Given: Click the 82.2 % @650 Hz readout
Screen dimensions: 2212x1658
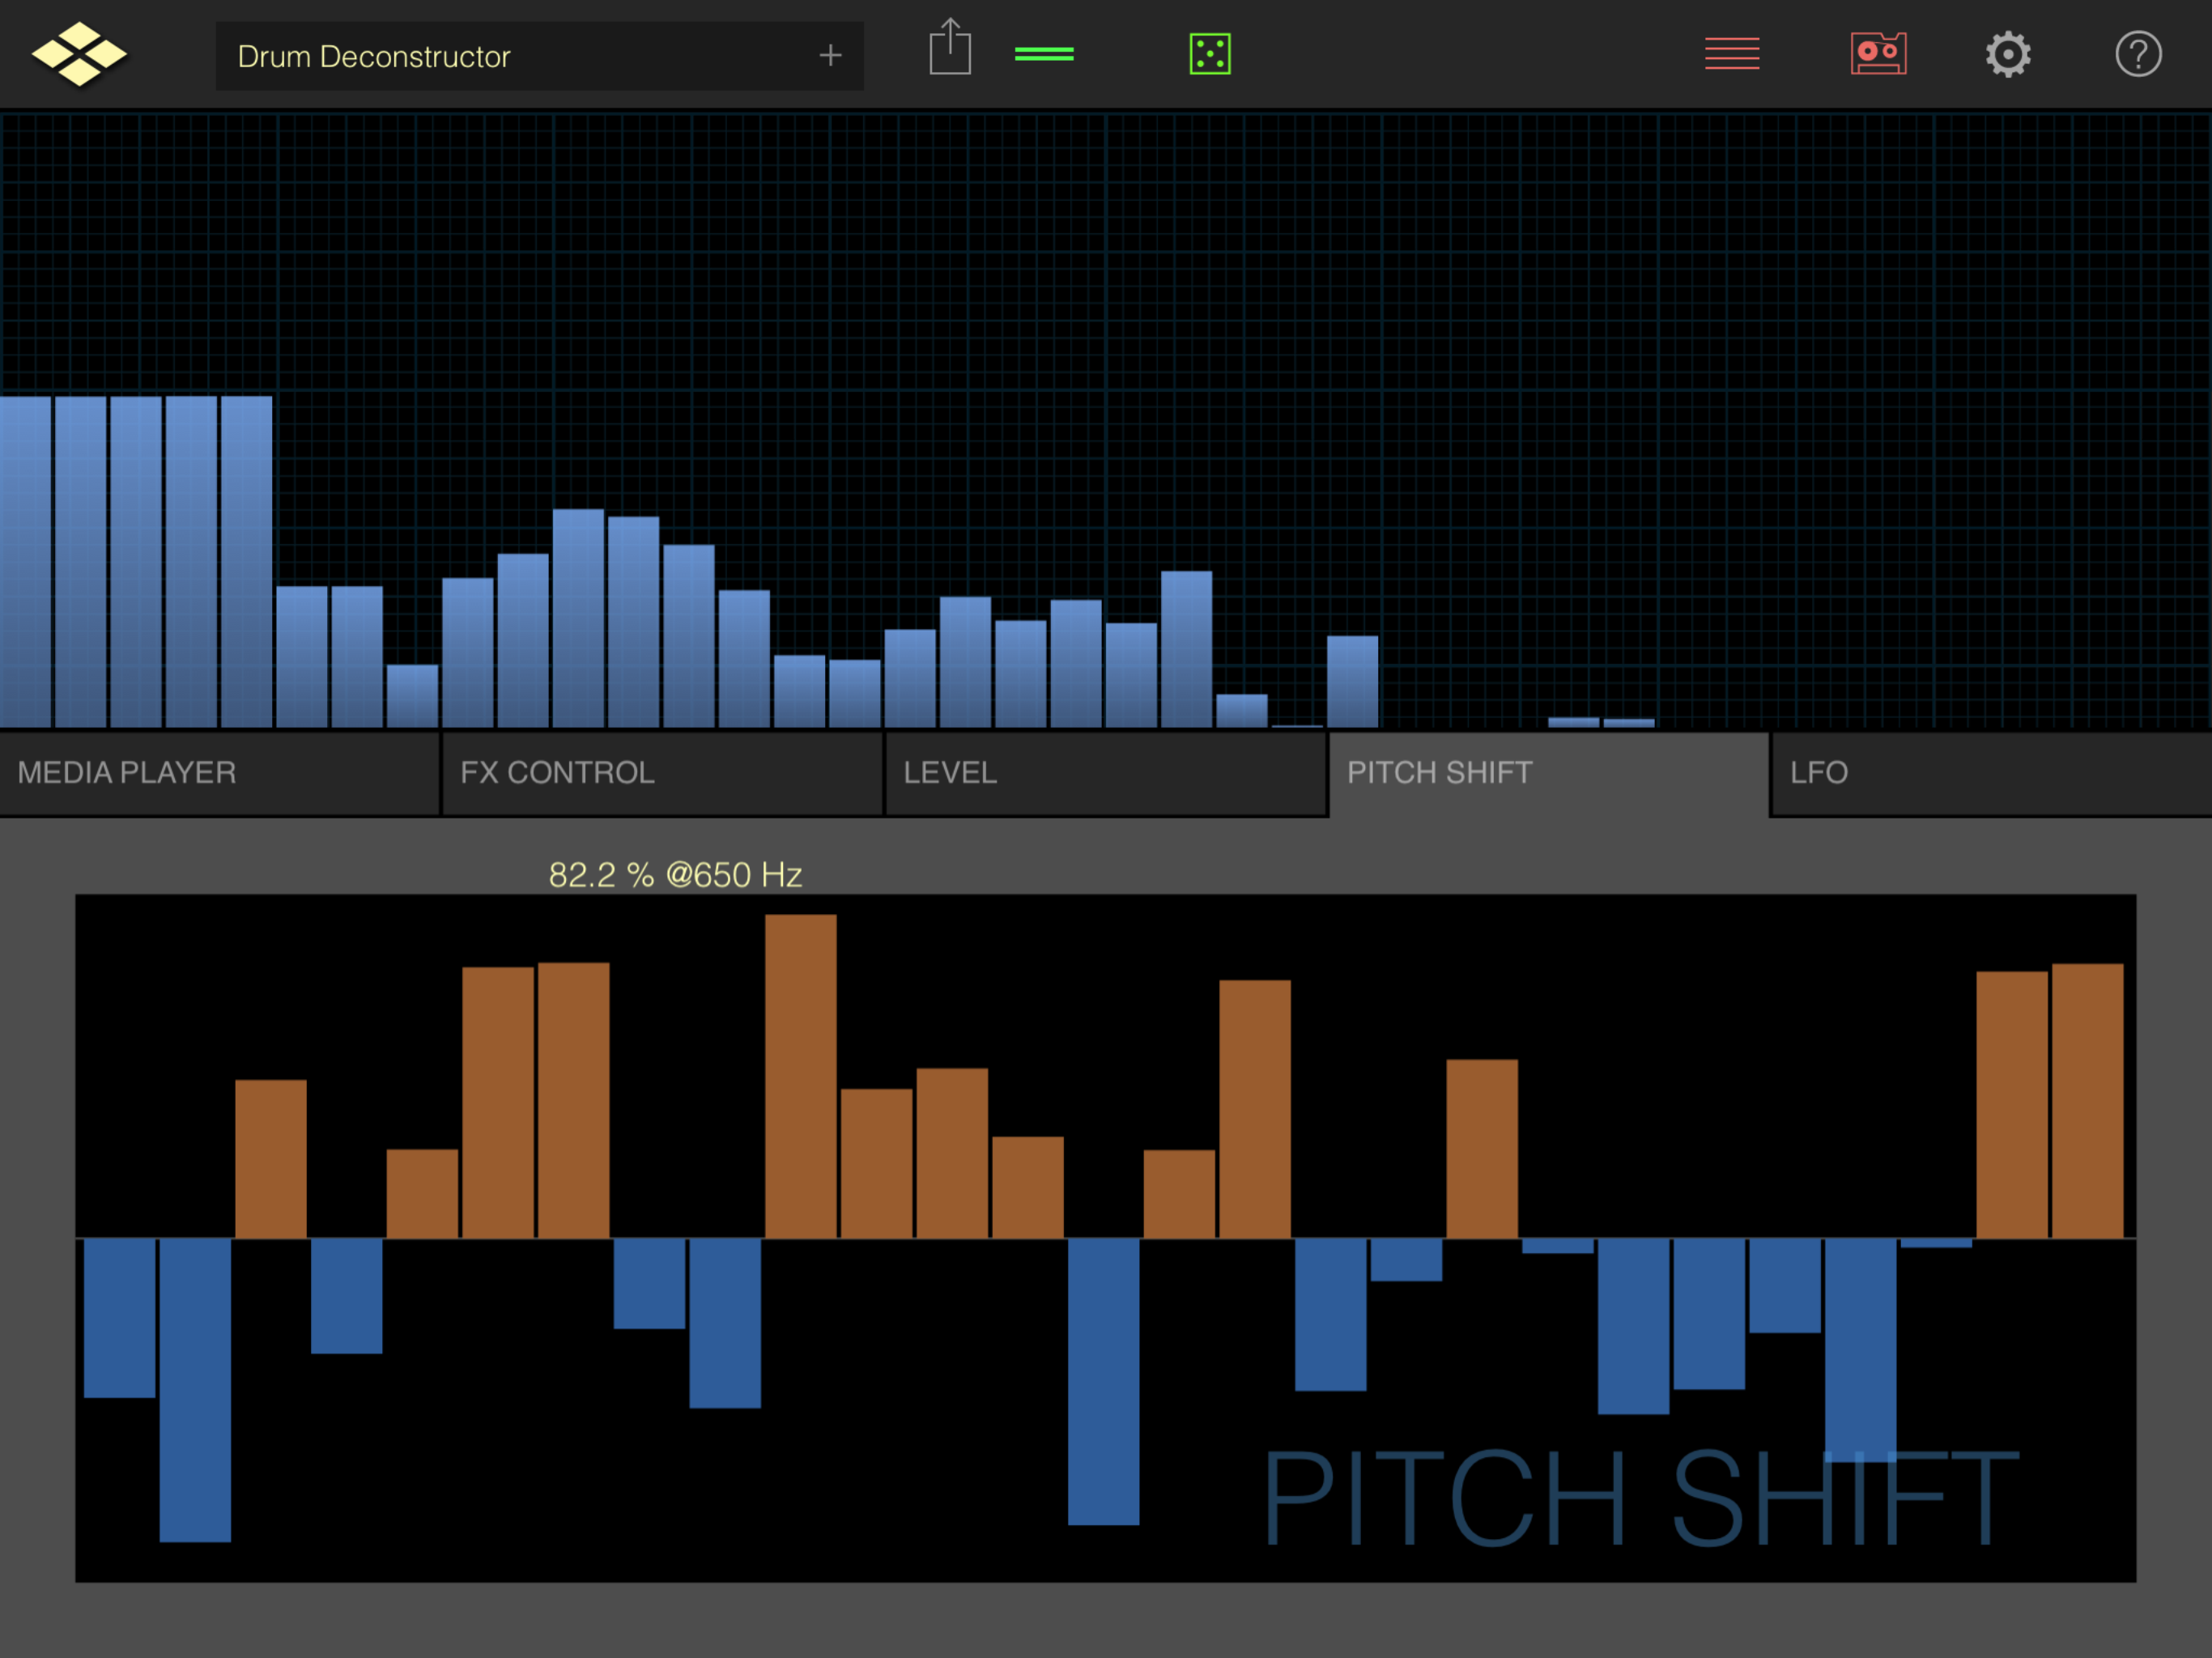Looking at the screenshot, I should tap(675, 875).
